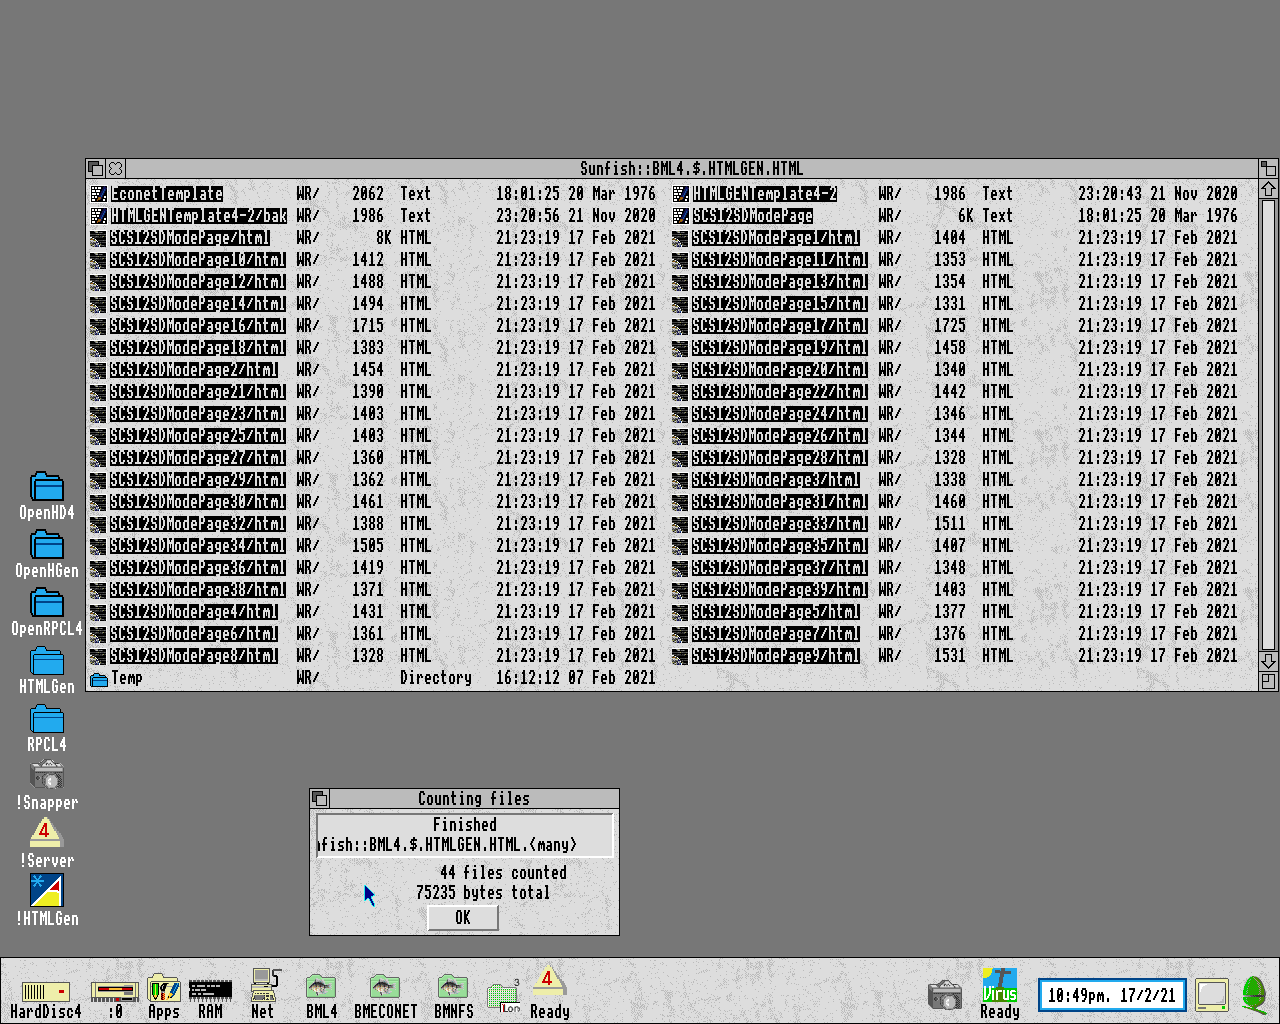
Task: Click the RAM disc icon
Action: tap(210, 992)
